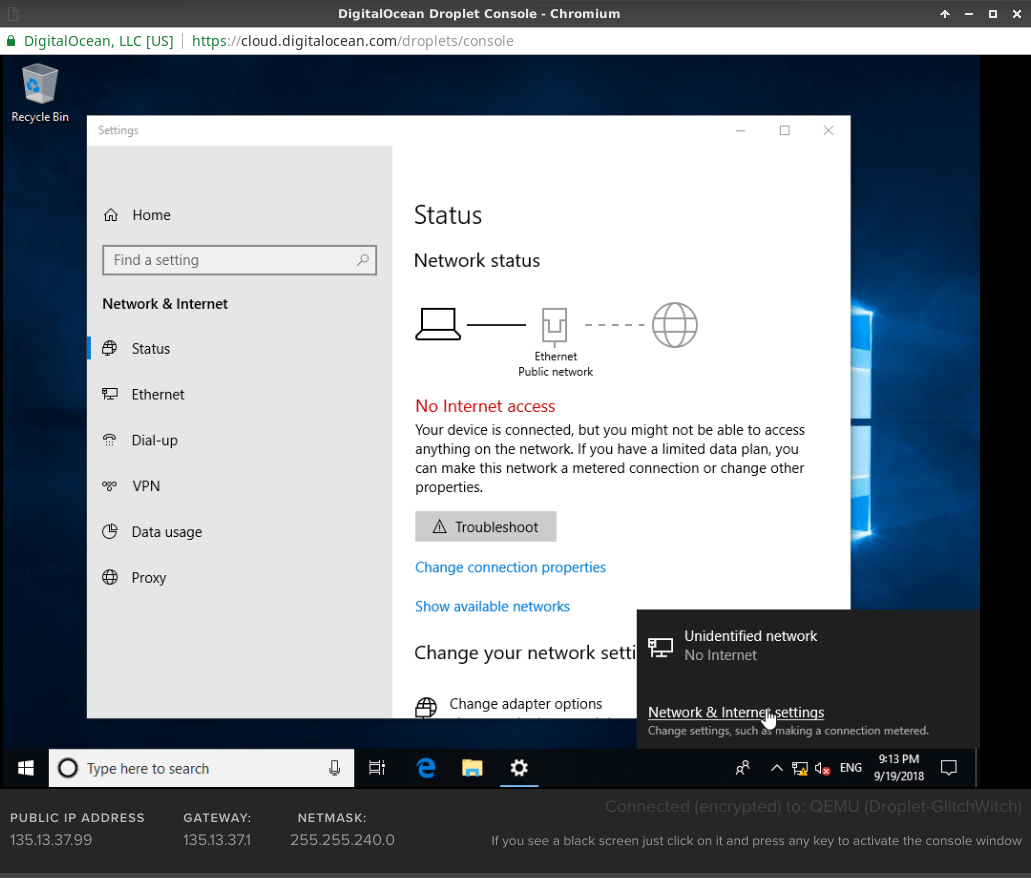Viewport: 1031px width, 878px height.
Task: Open Task View from the taskbar
Action: [377, 768]
